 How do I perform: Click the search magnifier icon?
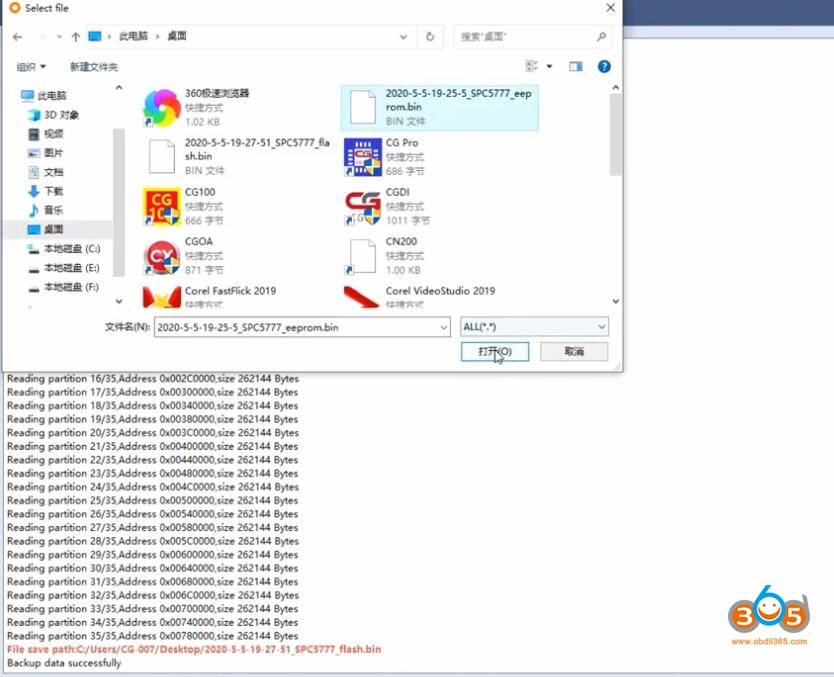pyautogui.click(x=601, y=37)
